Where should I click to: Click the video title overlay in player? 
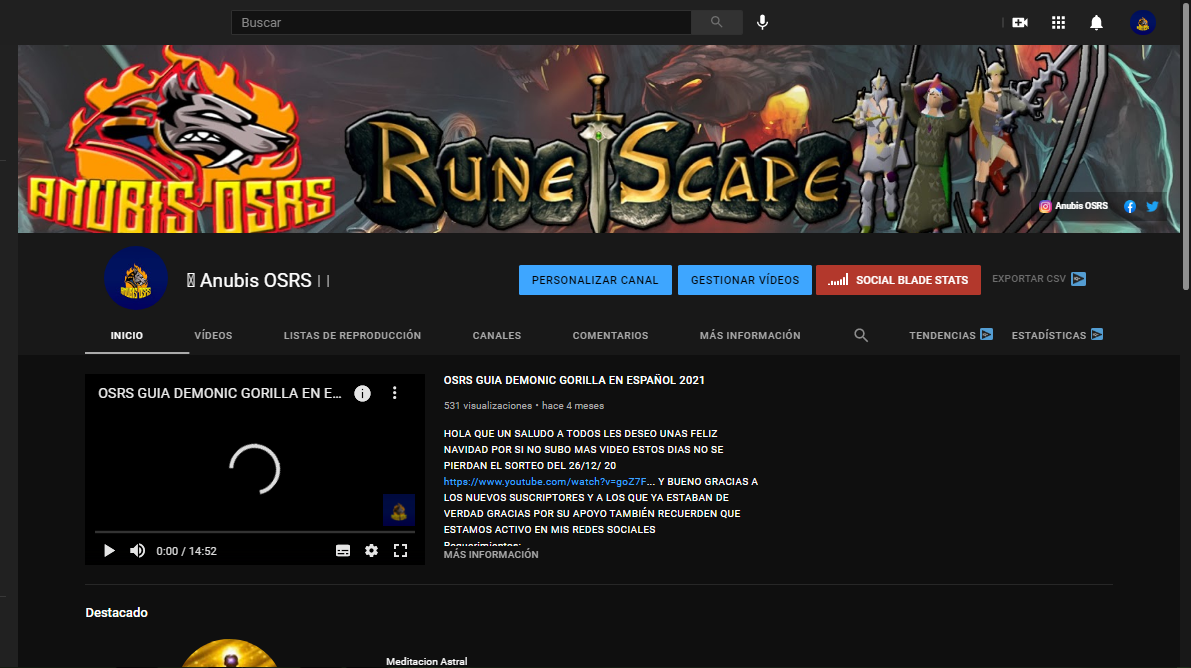click(x=220, y=393)
